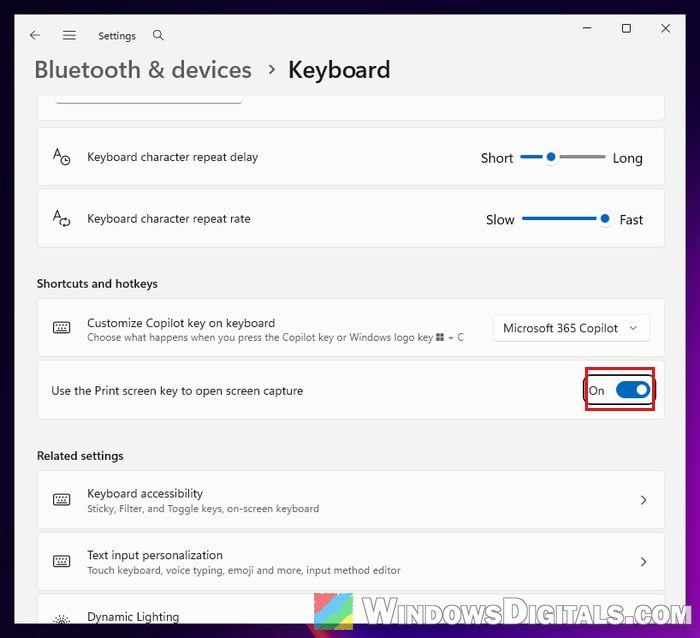Click Keyboard character repeat rate label
The height and width of the screenshot is (638, 700).
click(169, 219)
